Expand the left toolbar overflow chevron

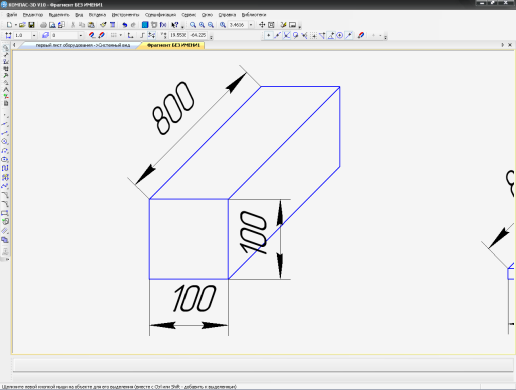pos(7,259)
